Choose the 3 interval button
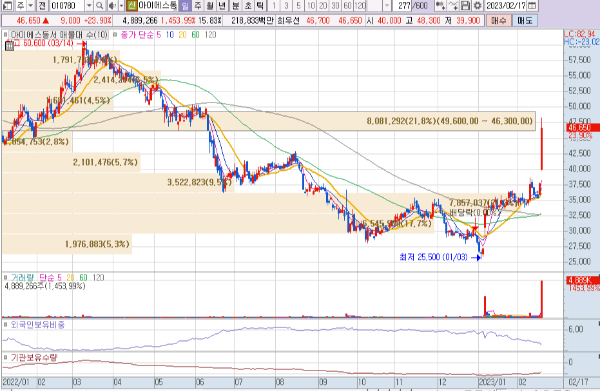 point(286,5)
